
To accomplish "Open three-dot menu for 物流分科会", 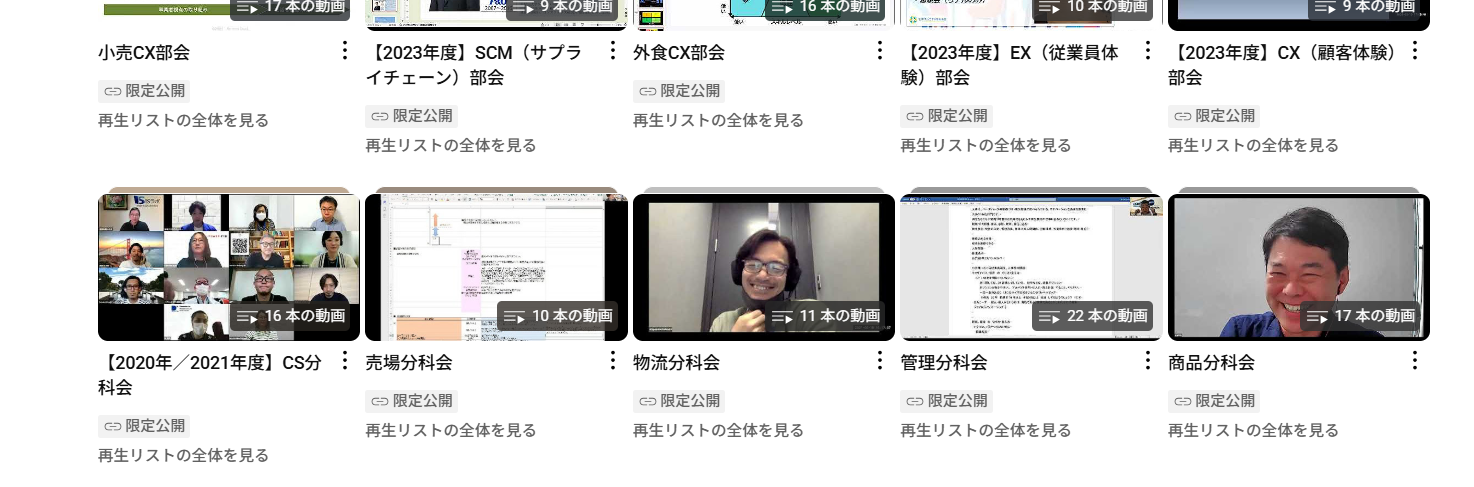I will pos(880,361).
